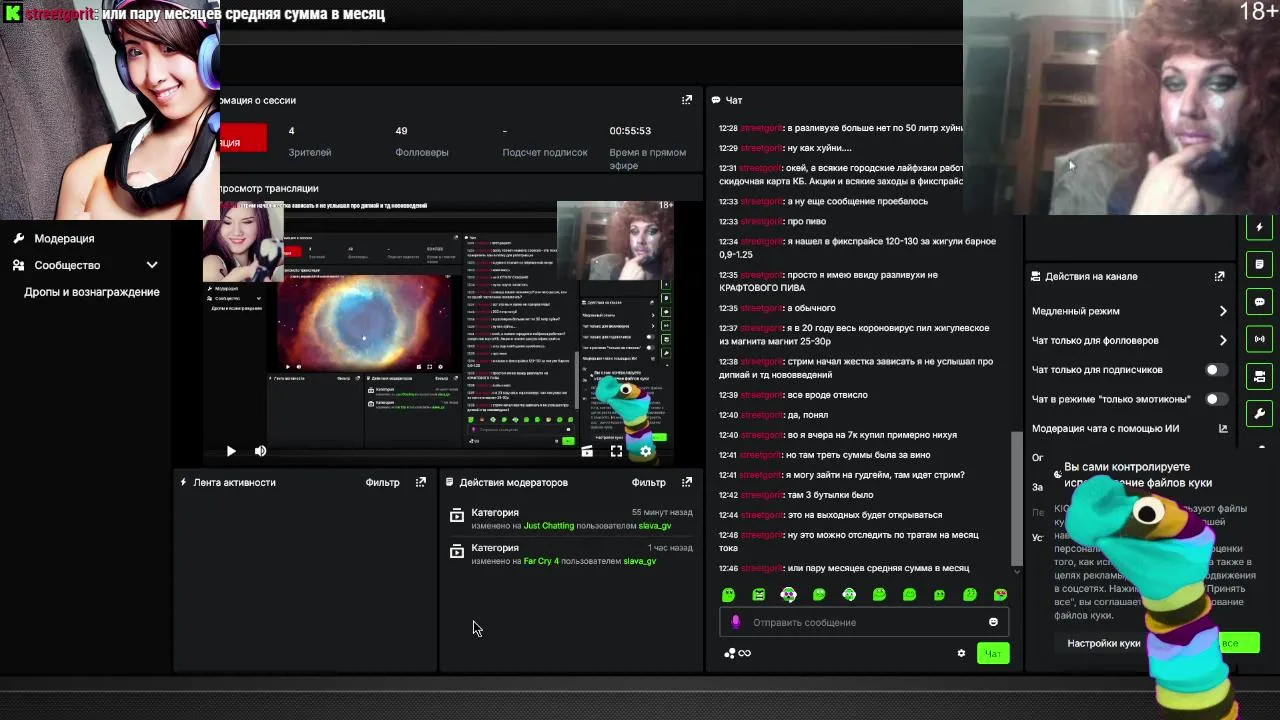
Task: Play the stream preview
Action: (x=231, y=451)
